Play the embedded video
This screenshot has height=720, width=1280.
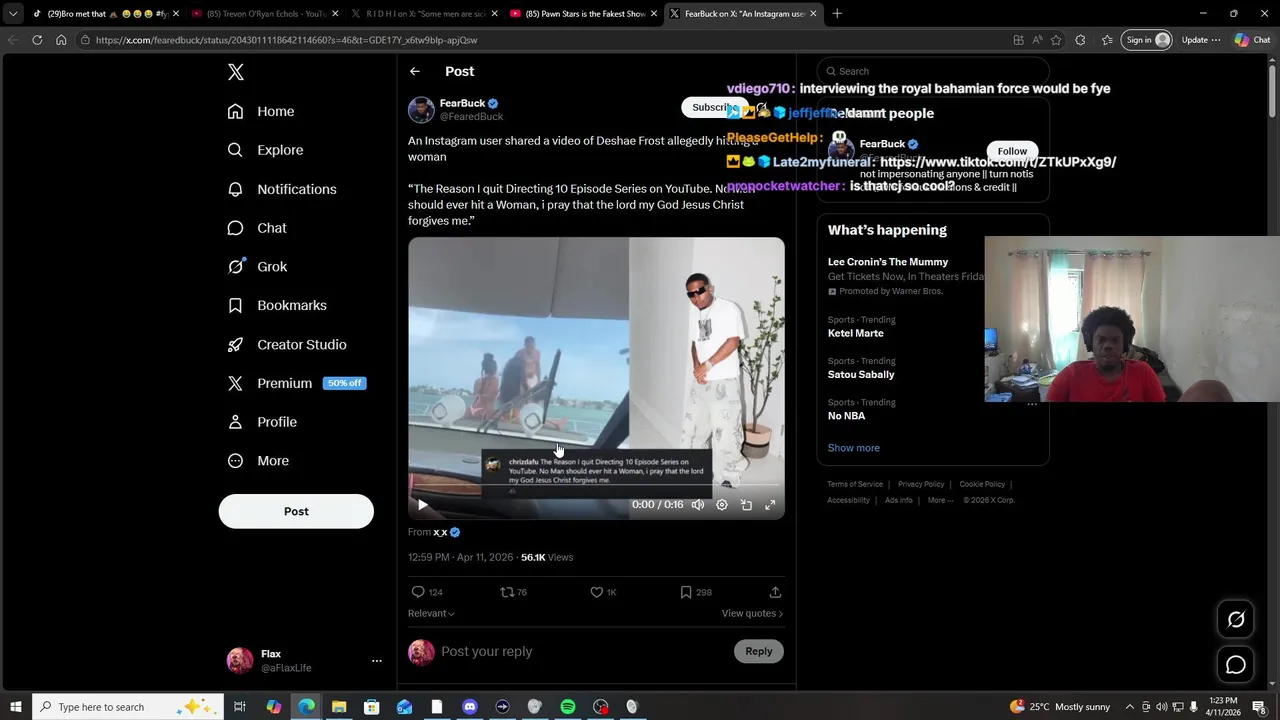[x=422, y=505]
